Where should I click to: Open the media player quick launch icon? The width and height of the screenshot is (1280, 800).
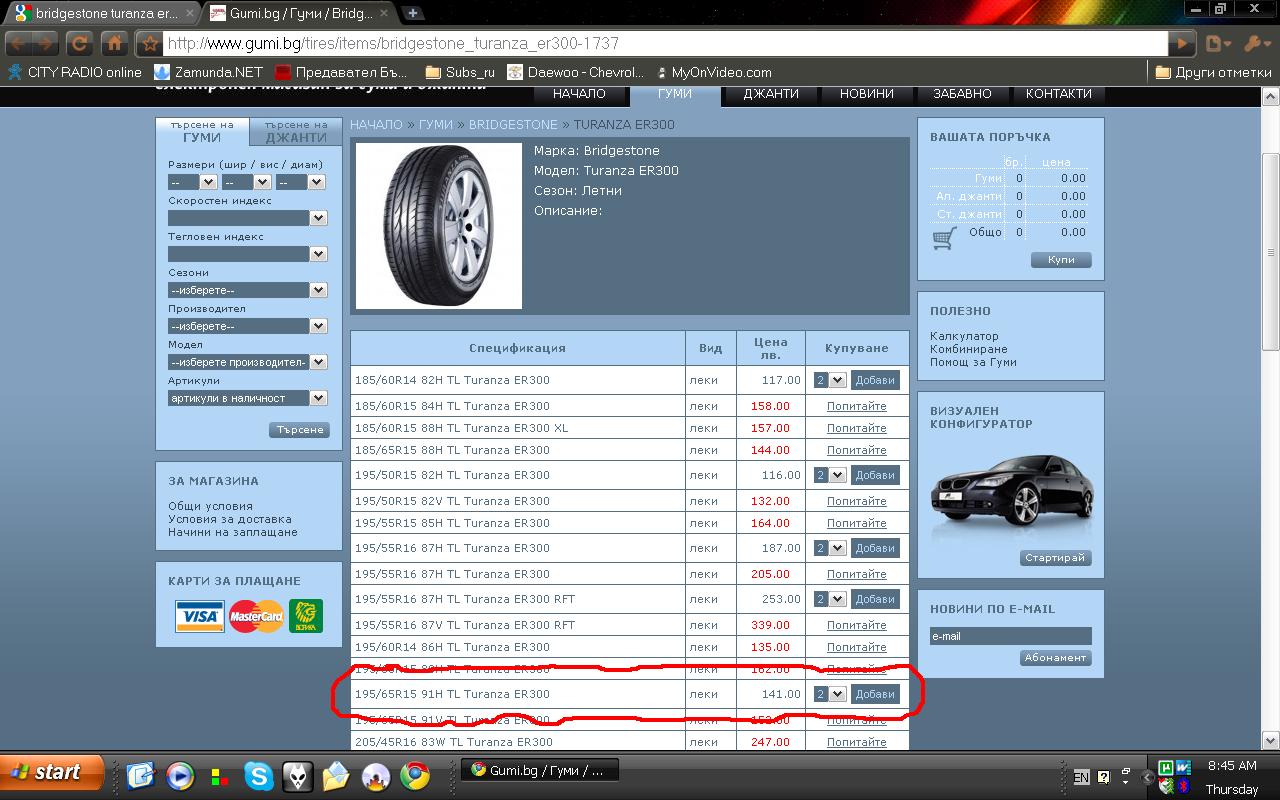coord(180,776)
